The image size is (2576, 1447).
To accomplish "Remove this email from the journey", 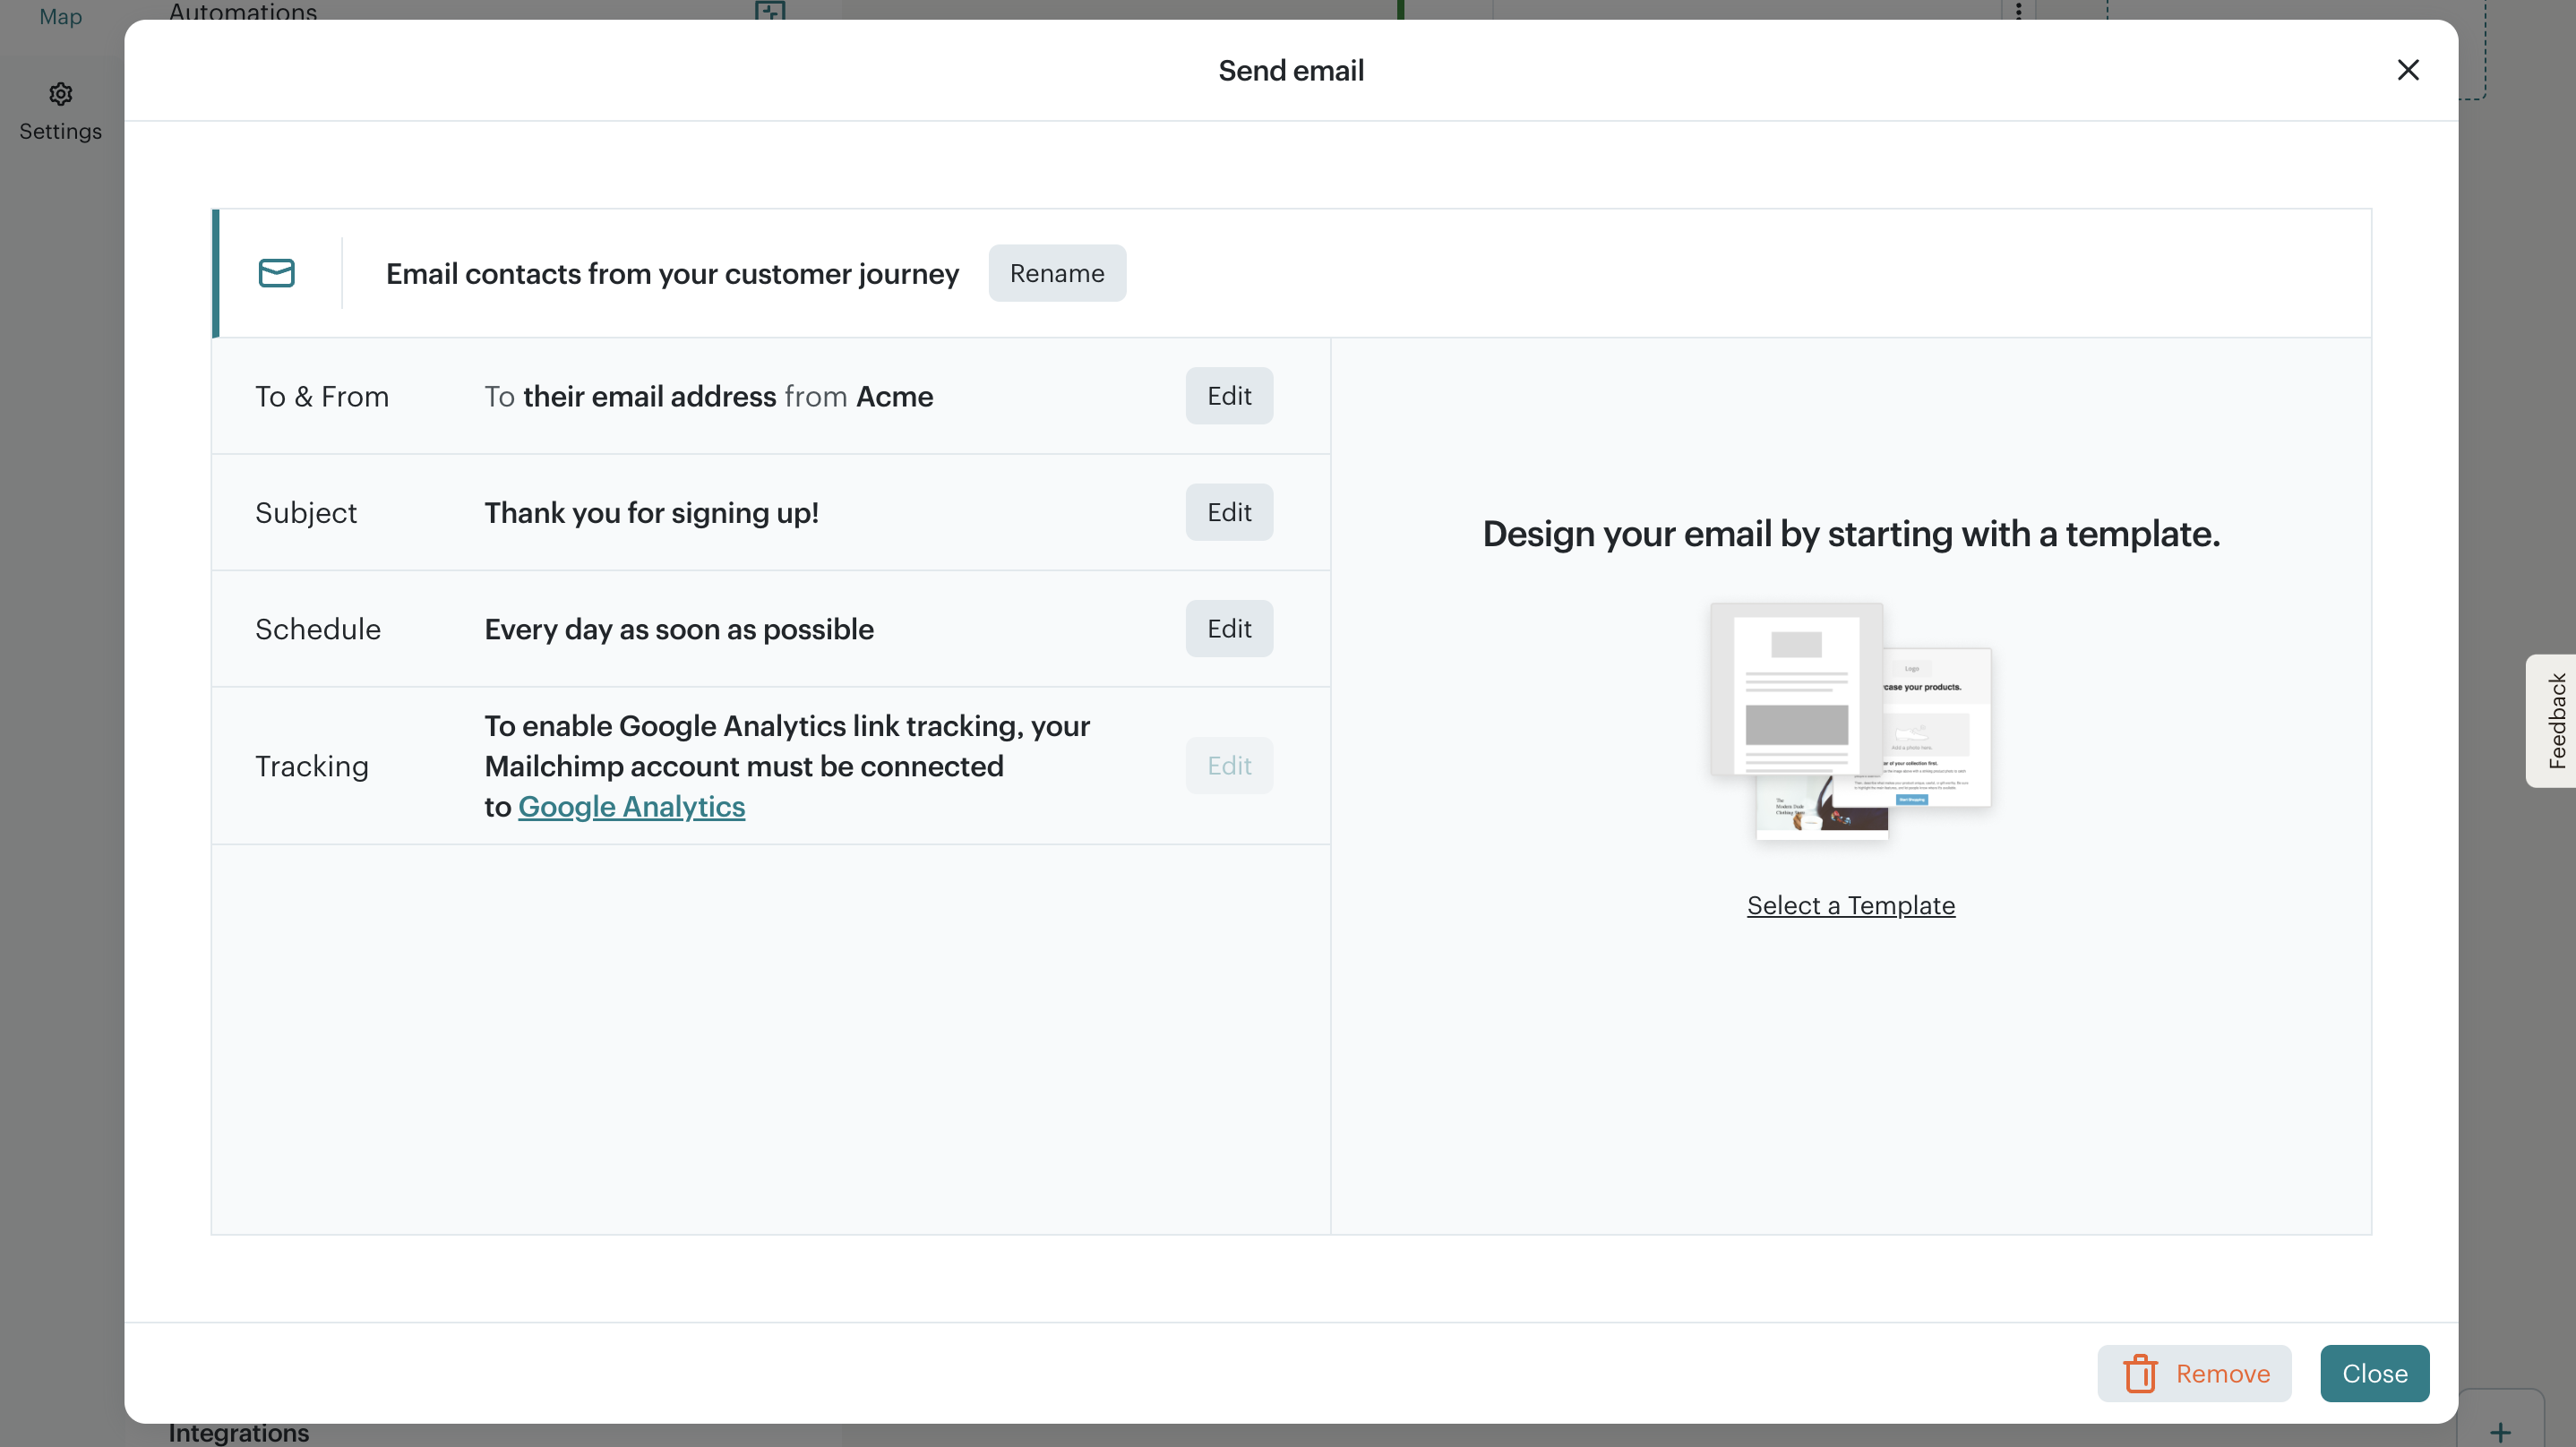I will coord(2194,1373).
